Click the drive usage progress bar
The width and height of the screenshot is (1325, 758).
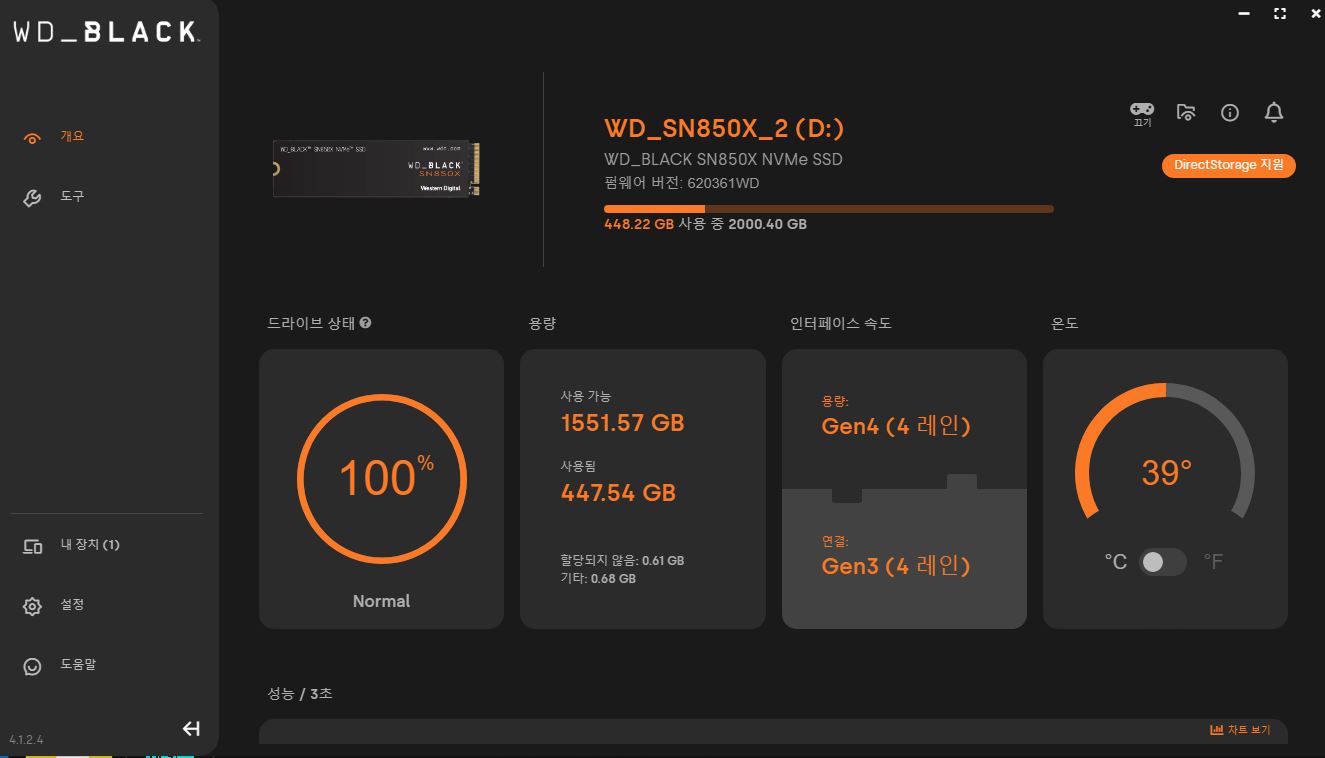click(828, 209)
